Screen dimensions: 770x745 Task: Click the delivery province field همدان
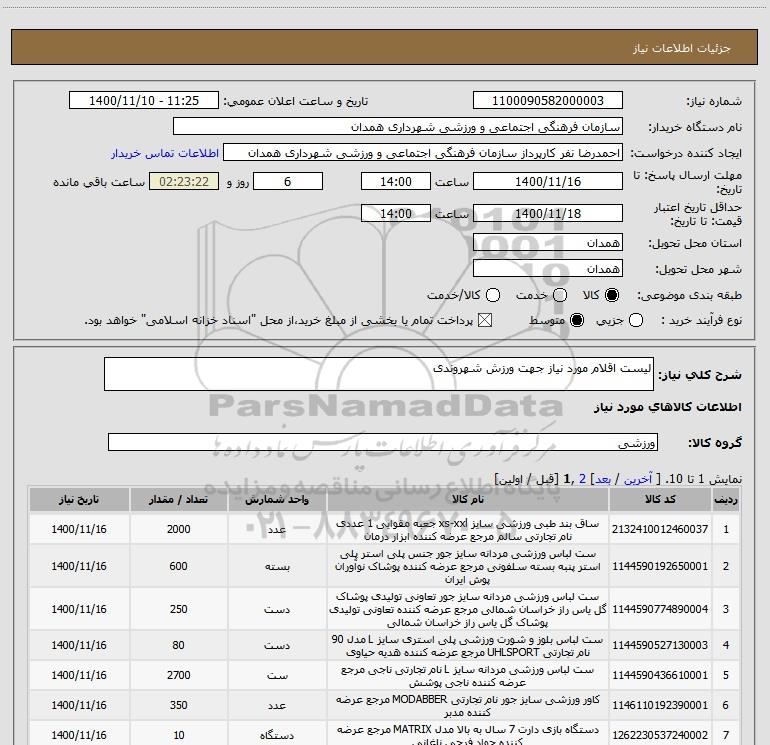548,243
